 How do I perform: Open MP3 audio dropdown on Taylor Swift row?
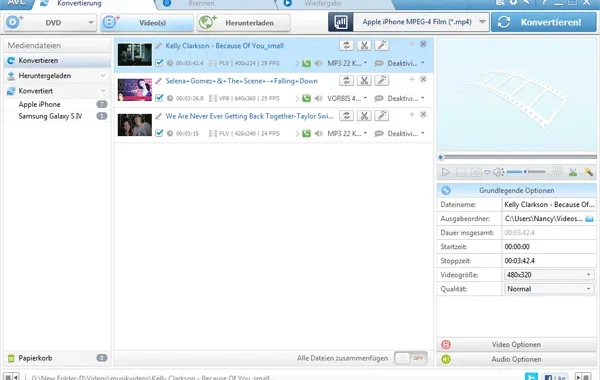click(347, 134)
